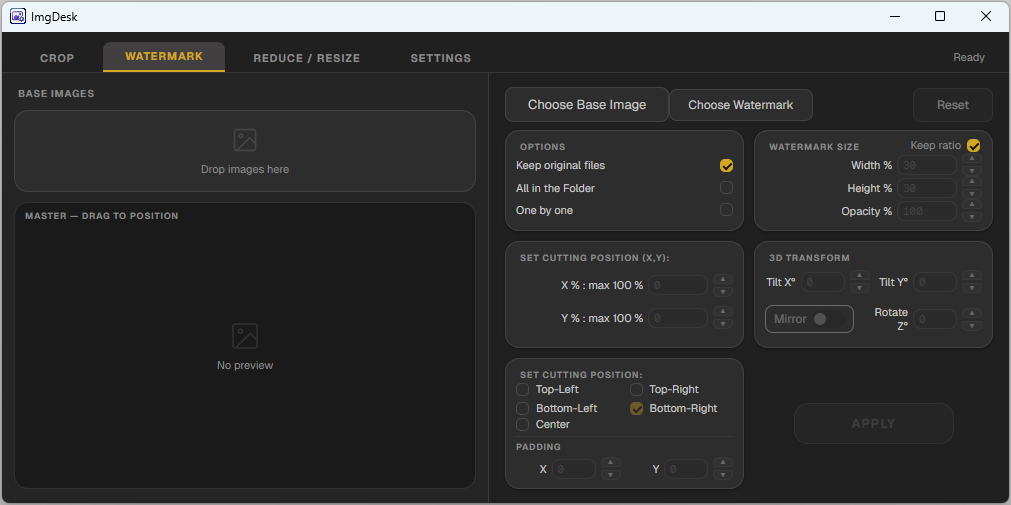Decrease Opacity % with down arrow
The width and height of the screenshot is (1011, 505).
point(972,217)
